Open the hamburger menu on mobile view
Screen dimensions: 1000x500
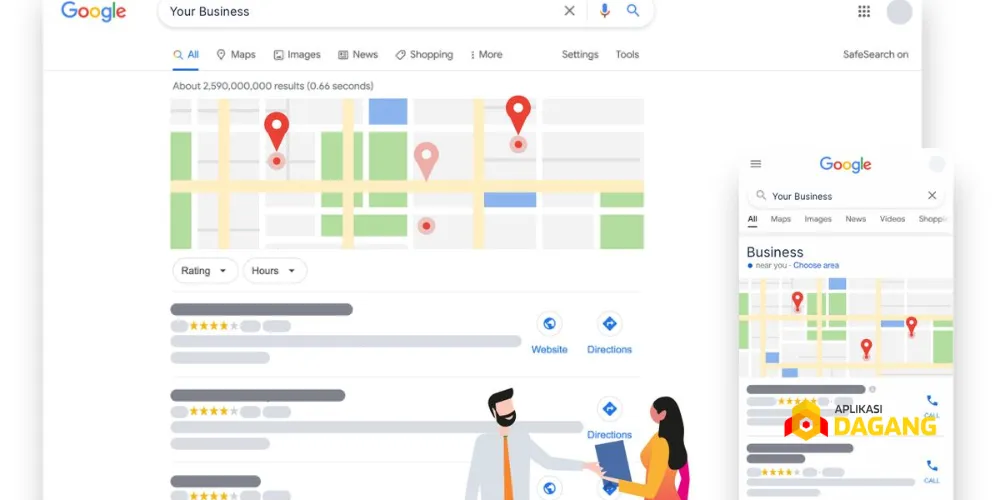756,164
